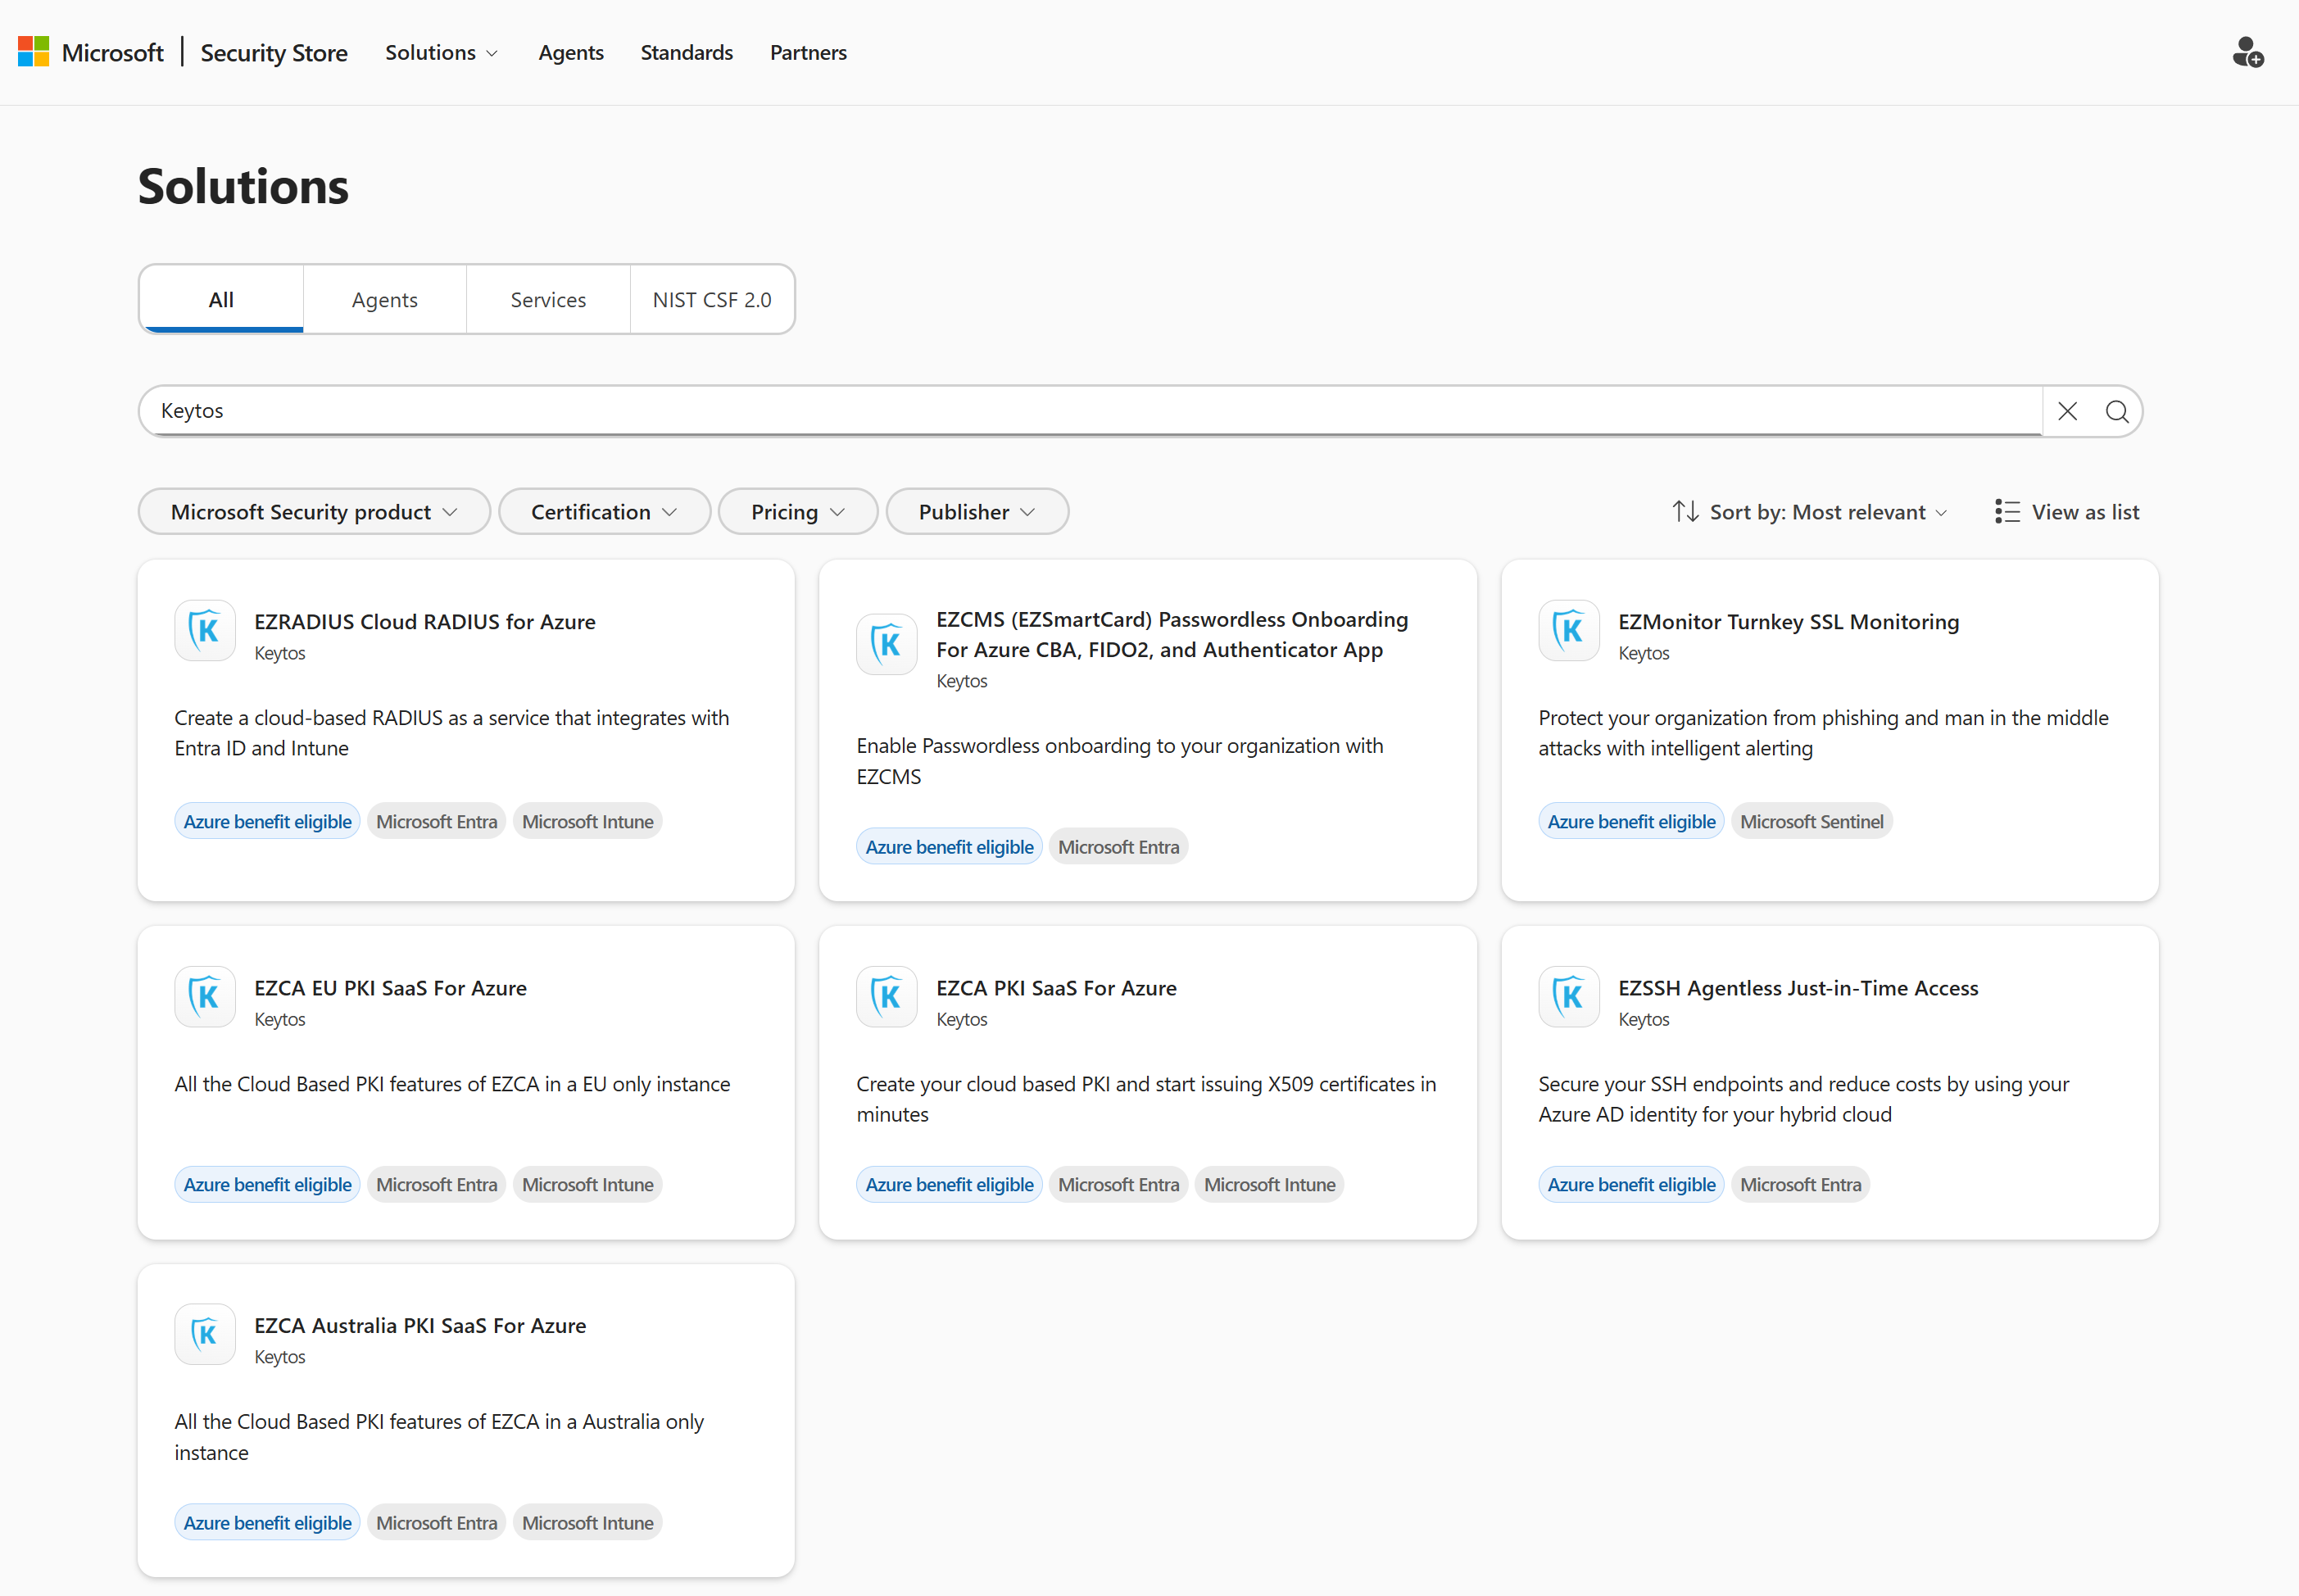This screenshot has height=1596, width=2299.
Task: Expand the Pricing filter dropdown
Action: click(x=797, y=512)
